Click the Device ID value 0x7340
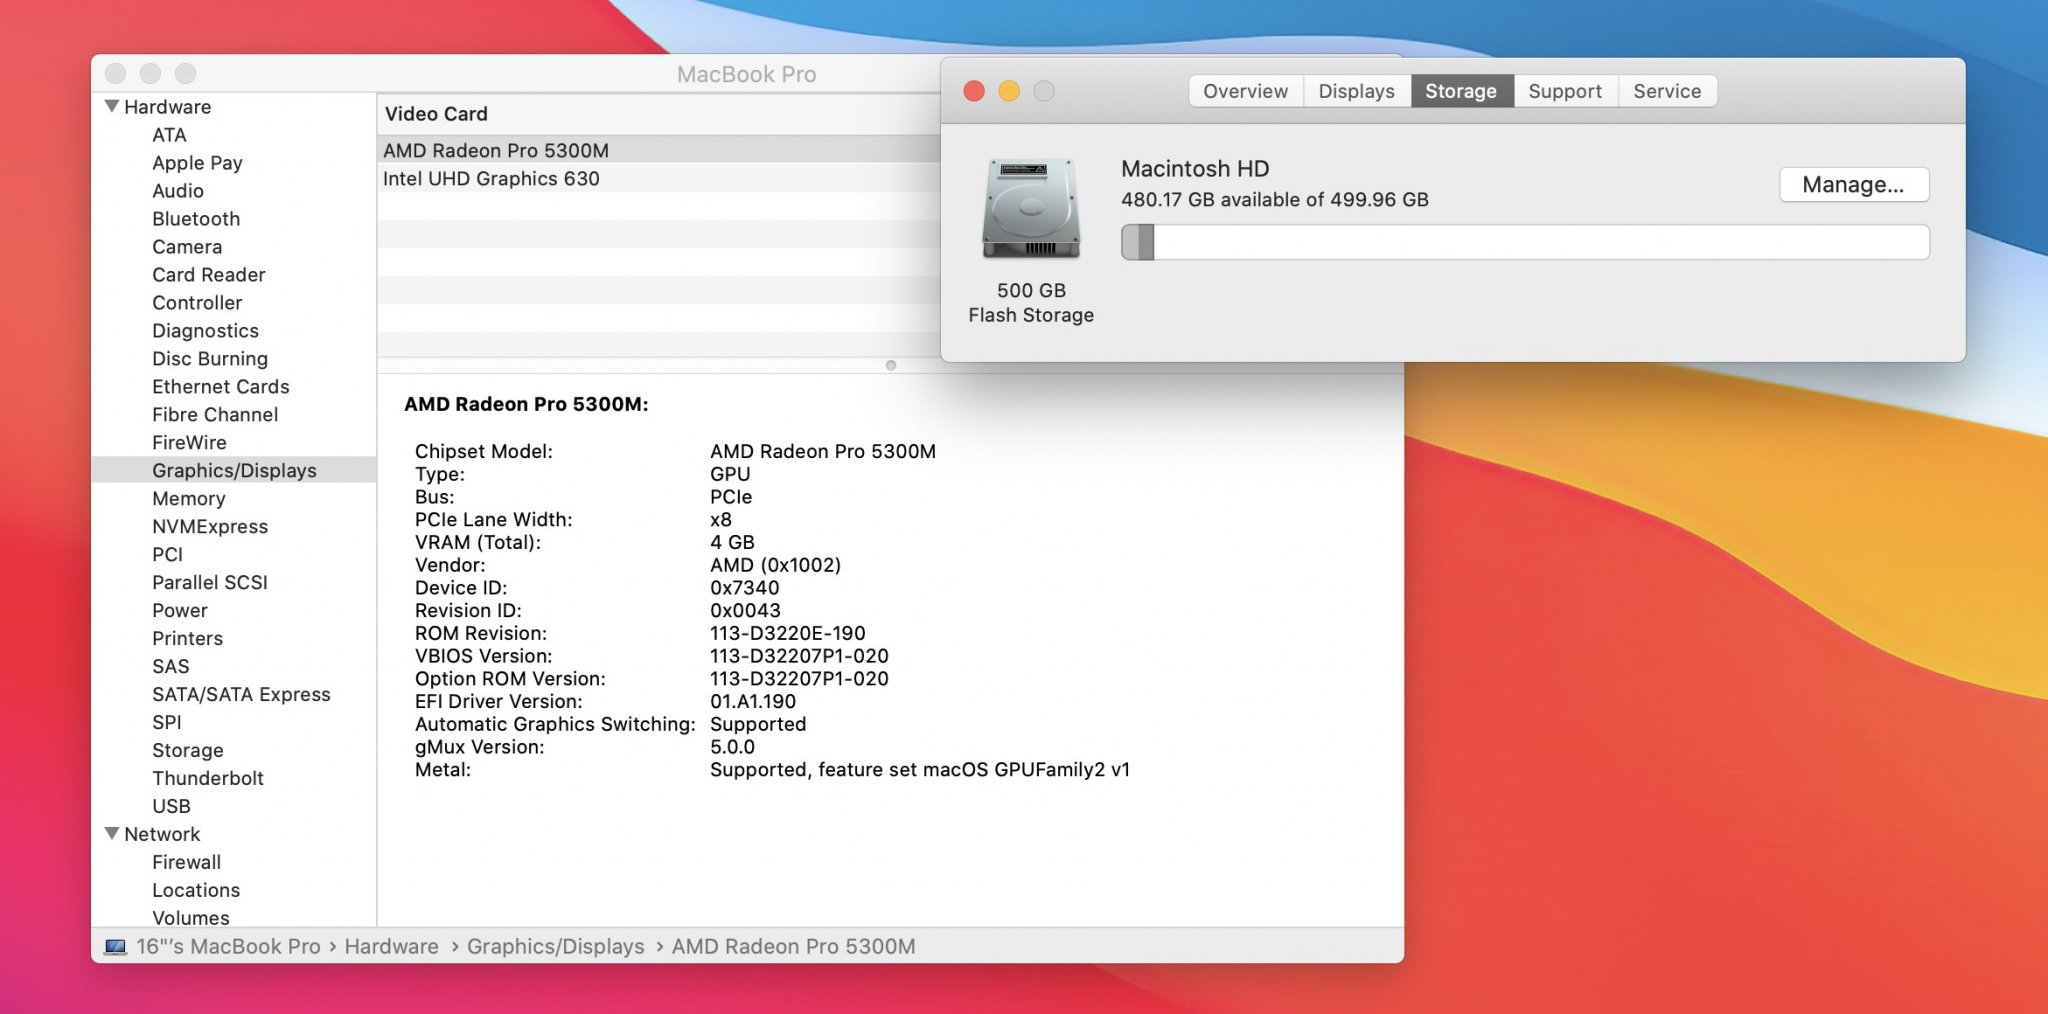2048x1014 pixels. [x=744, y=588]
